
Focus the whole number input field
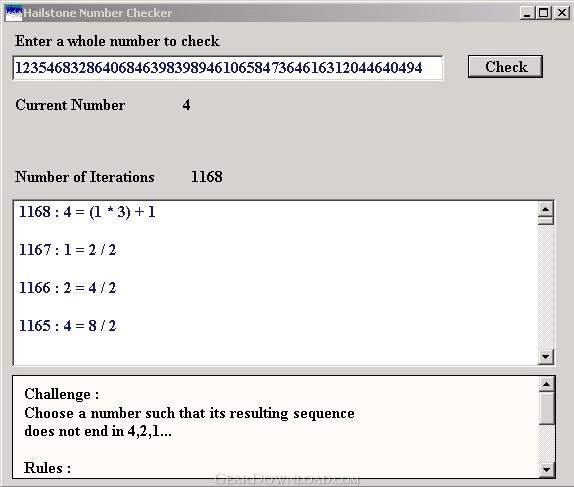(x=228, y=68)
